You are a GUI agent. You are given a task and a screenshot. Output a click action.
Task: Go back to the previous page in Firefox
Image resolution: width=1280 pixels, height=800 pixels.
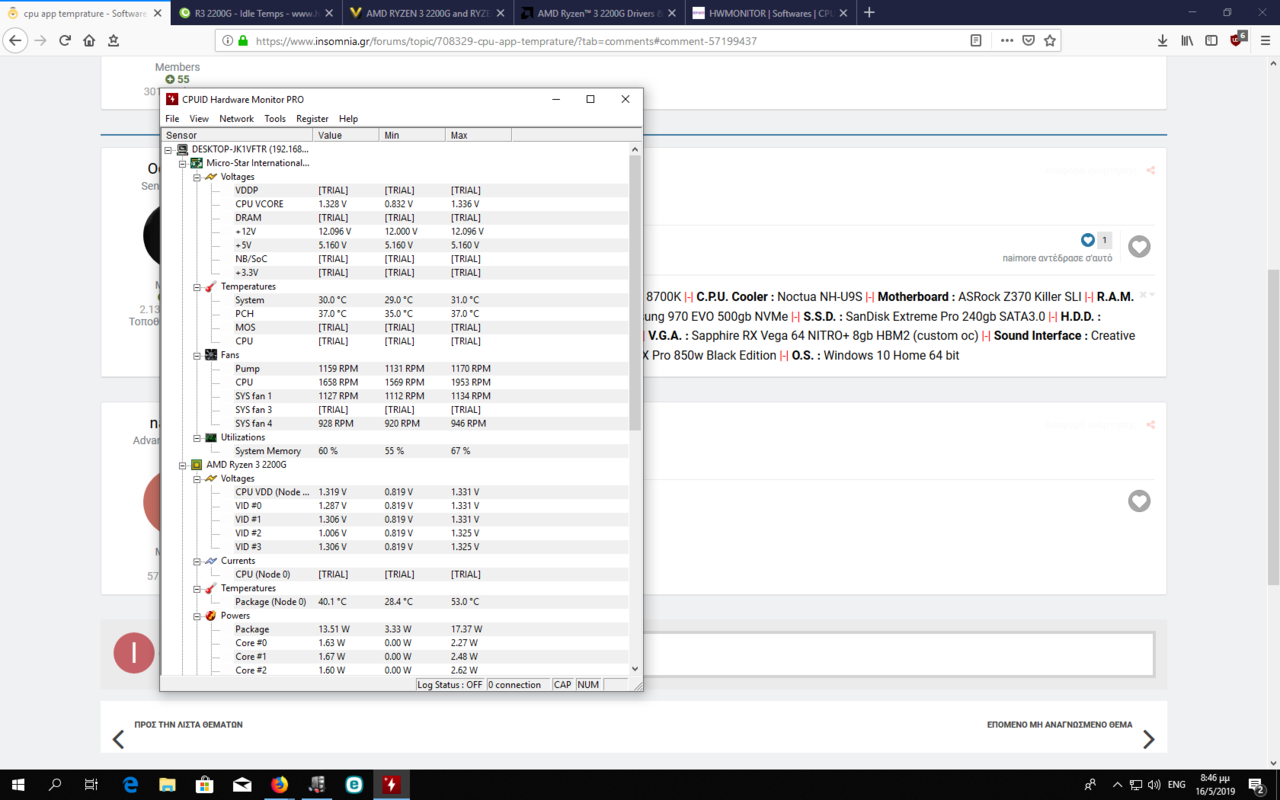pos(15,41)
